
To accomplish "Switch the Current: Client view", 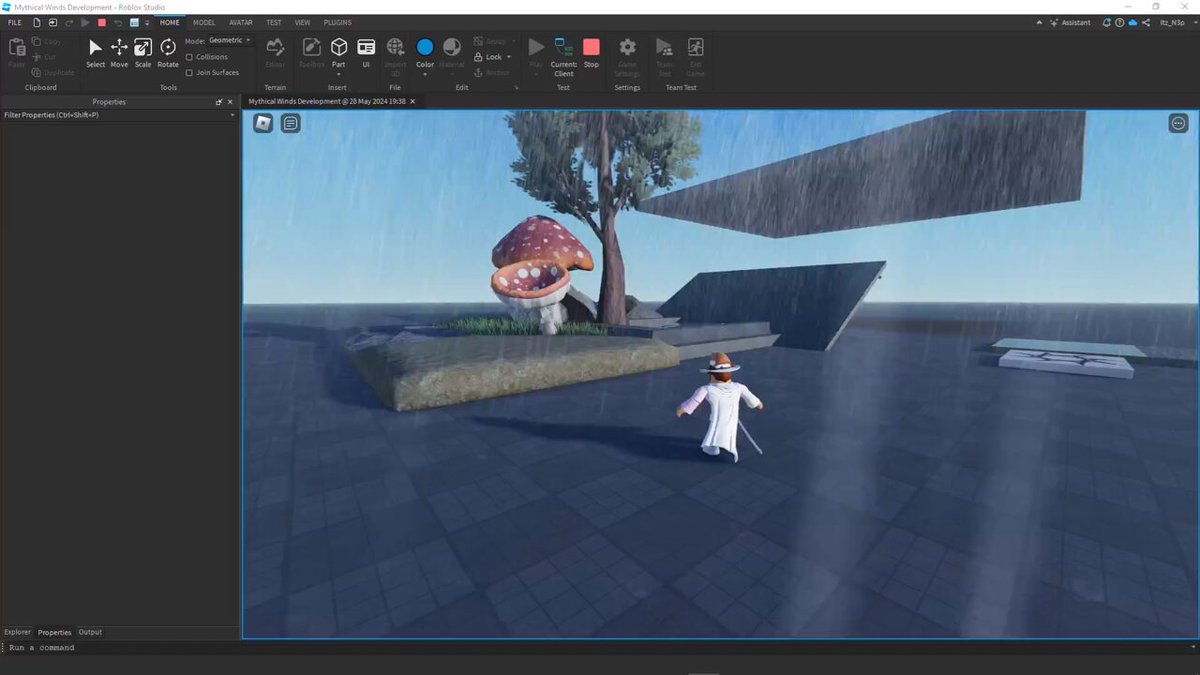I will (564, 57).
